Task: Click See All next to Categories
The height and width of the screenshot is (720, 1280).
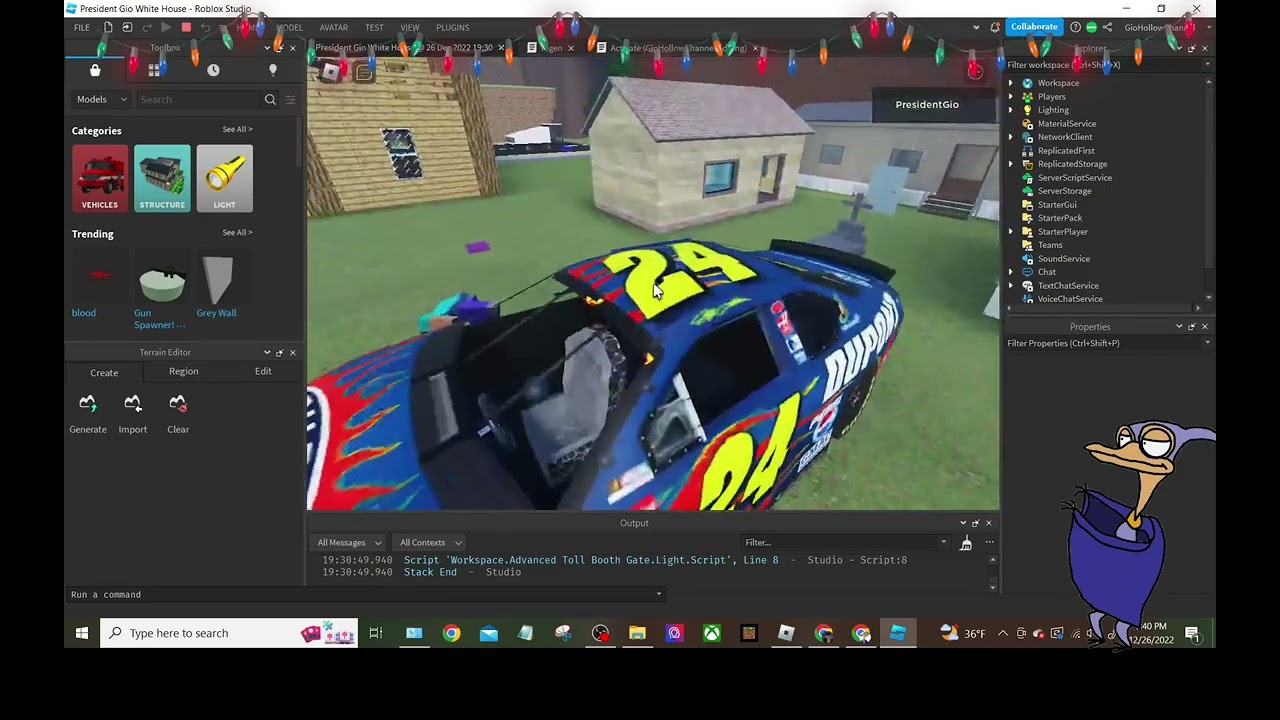Action: (237, 129)
